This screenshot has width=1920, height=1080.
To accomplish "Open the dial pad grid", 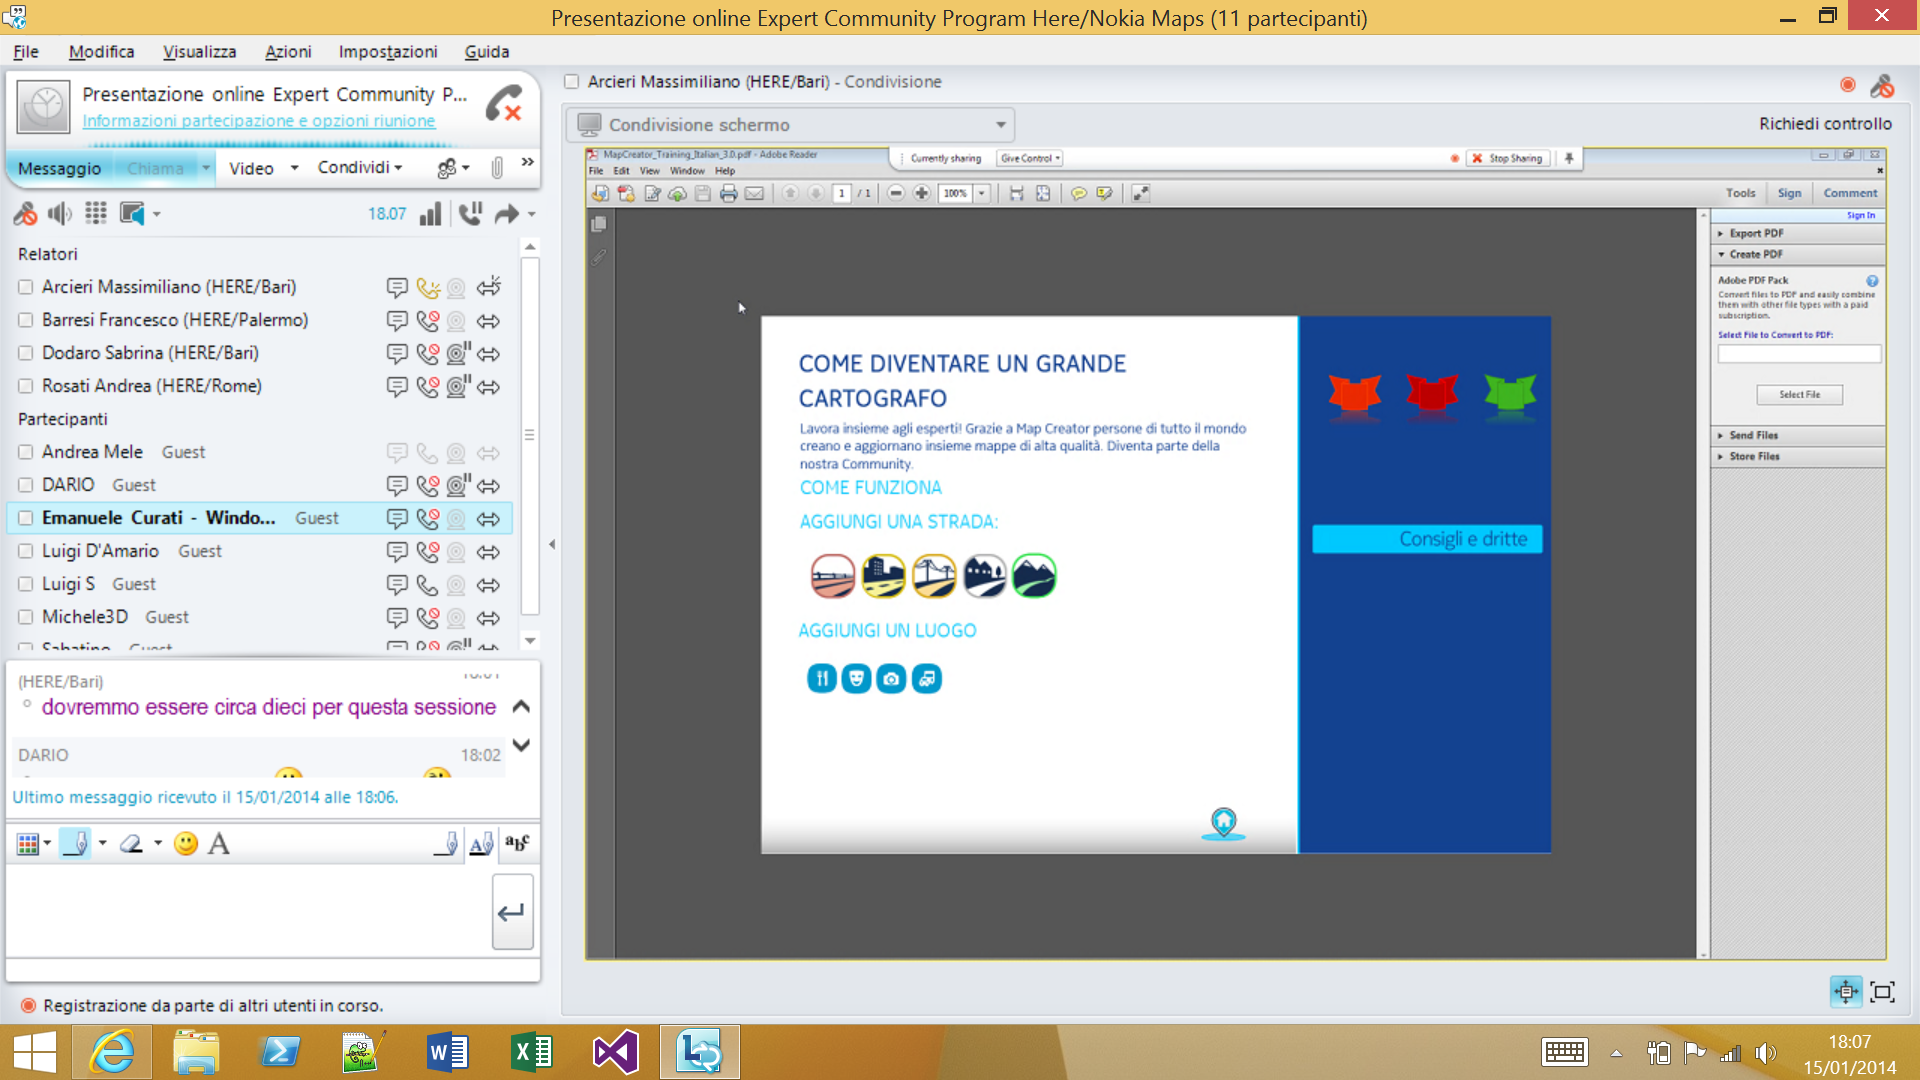I will pos(96,213).
